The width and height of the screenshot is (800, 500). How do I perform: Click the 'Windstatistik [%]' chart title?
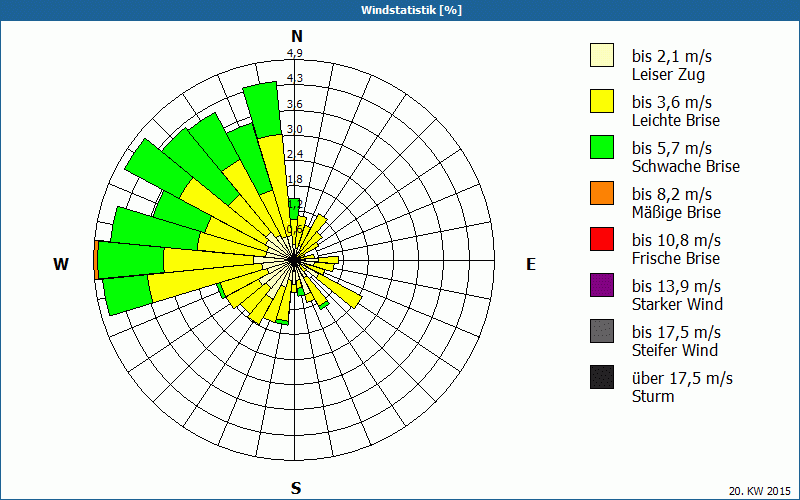point(400,10)
